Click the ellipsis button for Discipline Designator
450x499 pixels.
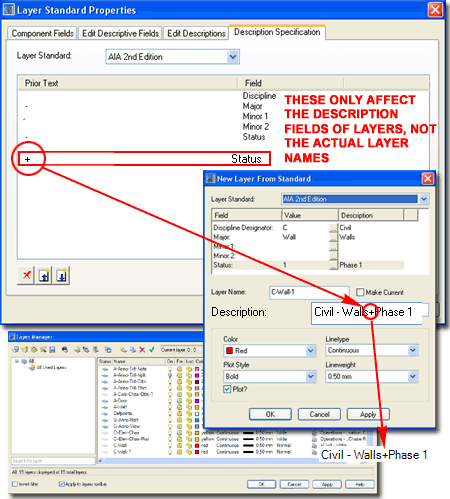[x=333, y=228]
